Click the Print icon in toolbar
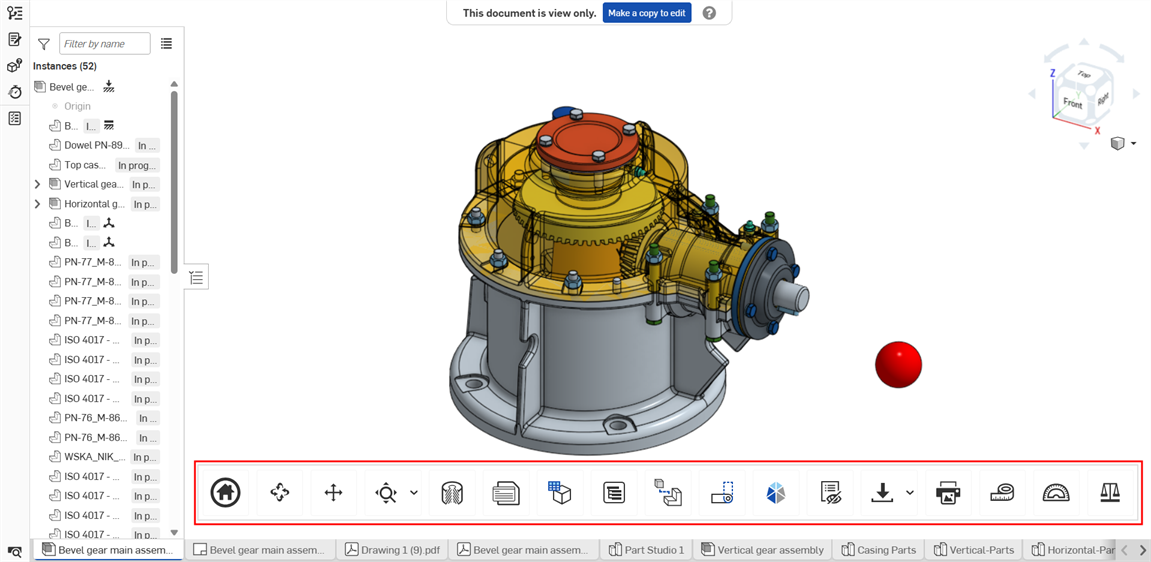This screenshot has height=562, width=1151. point(947,492)
